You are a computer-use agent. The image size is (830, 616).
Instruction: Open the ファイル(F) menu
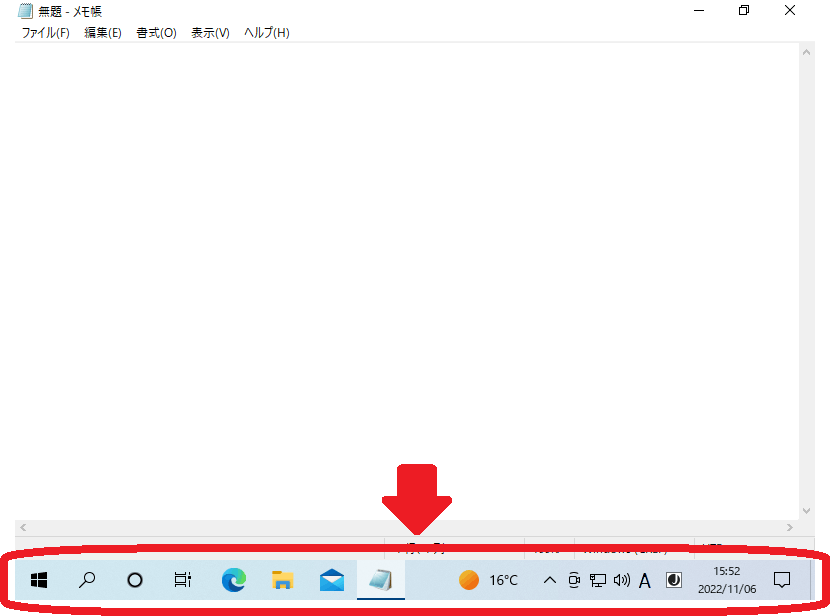(x=43, y=32)
